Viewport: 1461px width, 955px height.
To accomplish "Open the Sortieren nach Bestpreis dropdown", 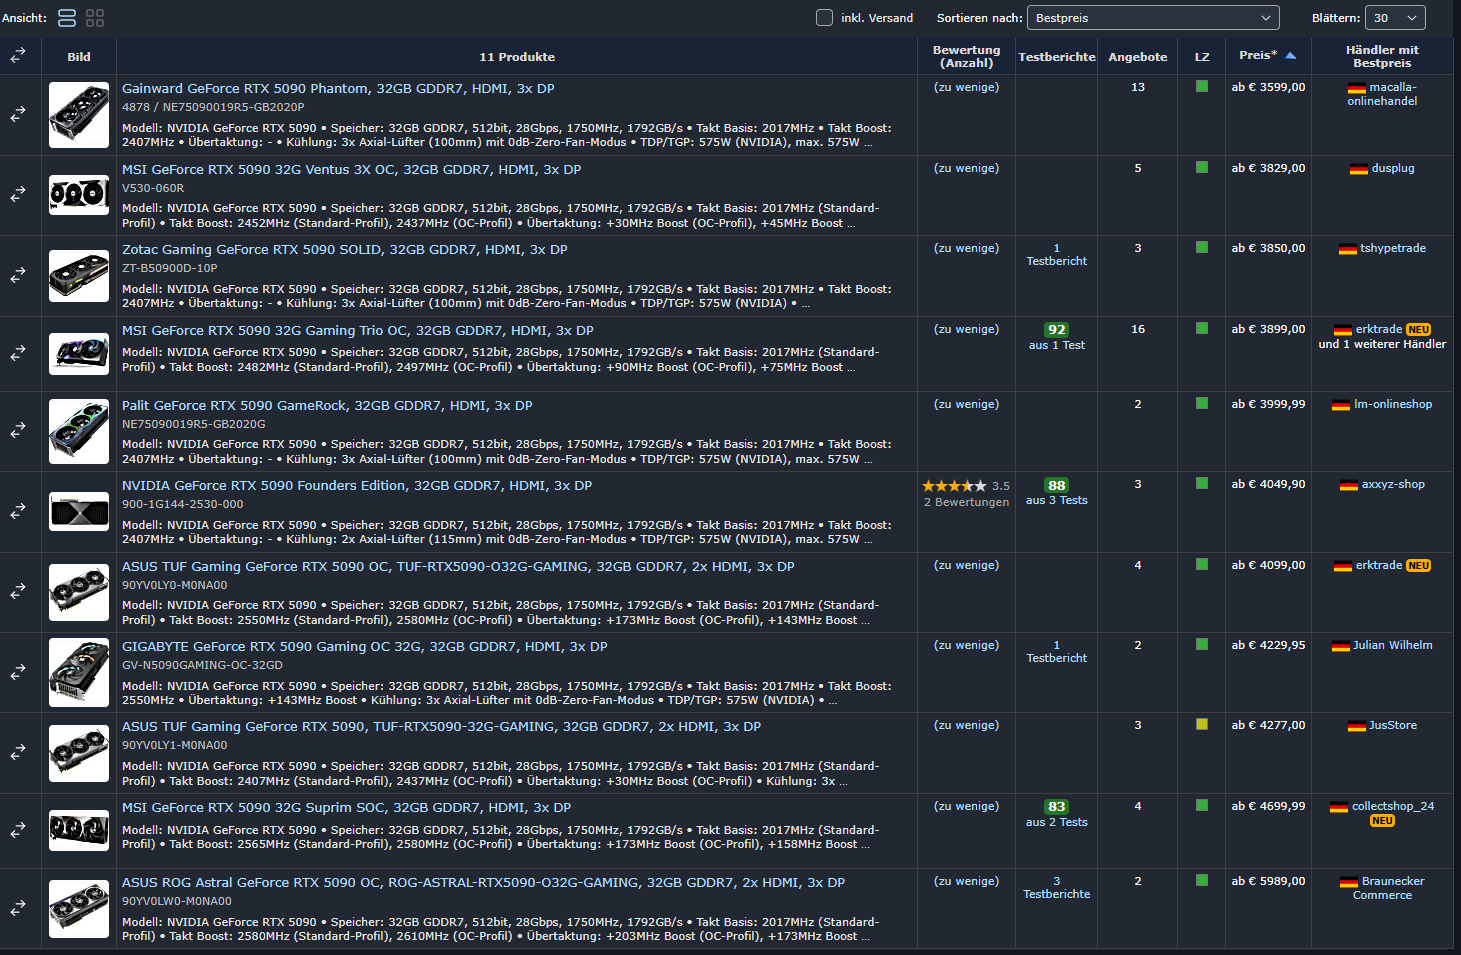I will pyautogui.click(x=1153, y=18).
